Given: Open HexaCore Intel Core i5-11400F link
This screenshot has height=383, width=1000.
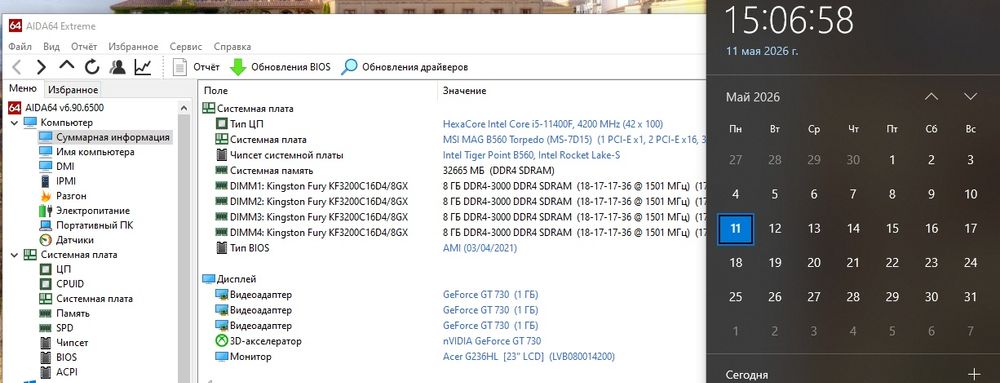Looking at the screenshot, I should click(552, 124).
